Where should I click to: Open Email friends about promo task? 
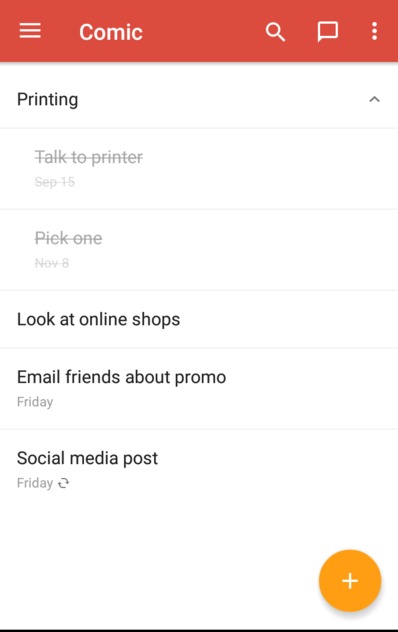(x=199, y=389)
